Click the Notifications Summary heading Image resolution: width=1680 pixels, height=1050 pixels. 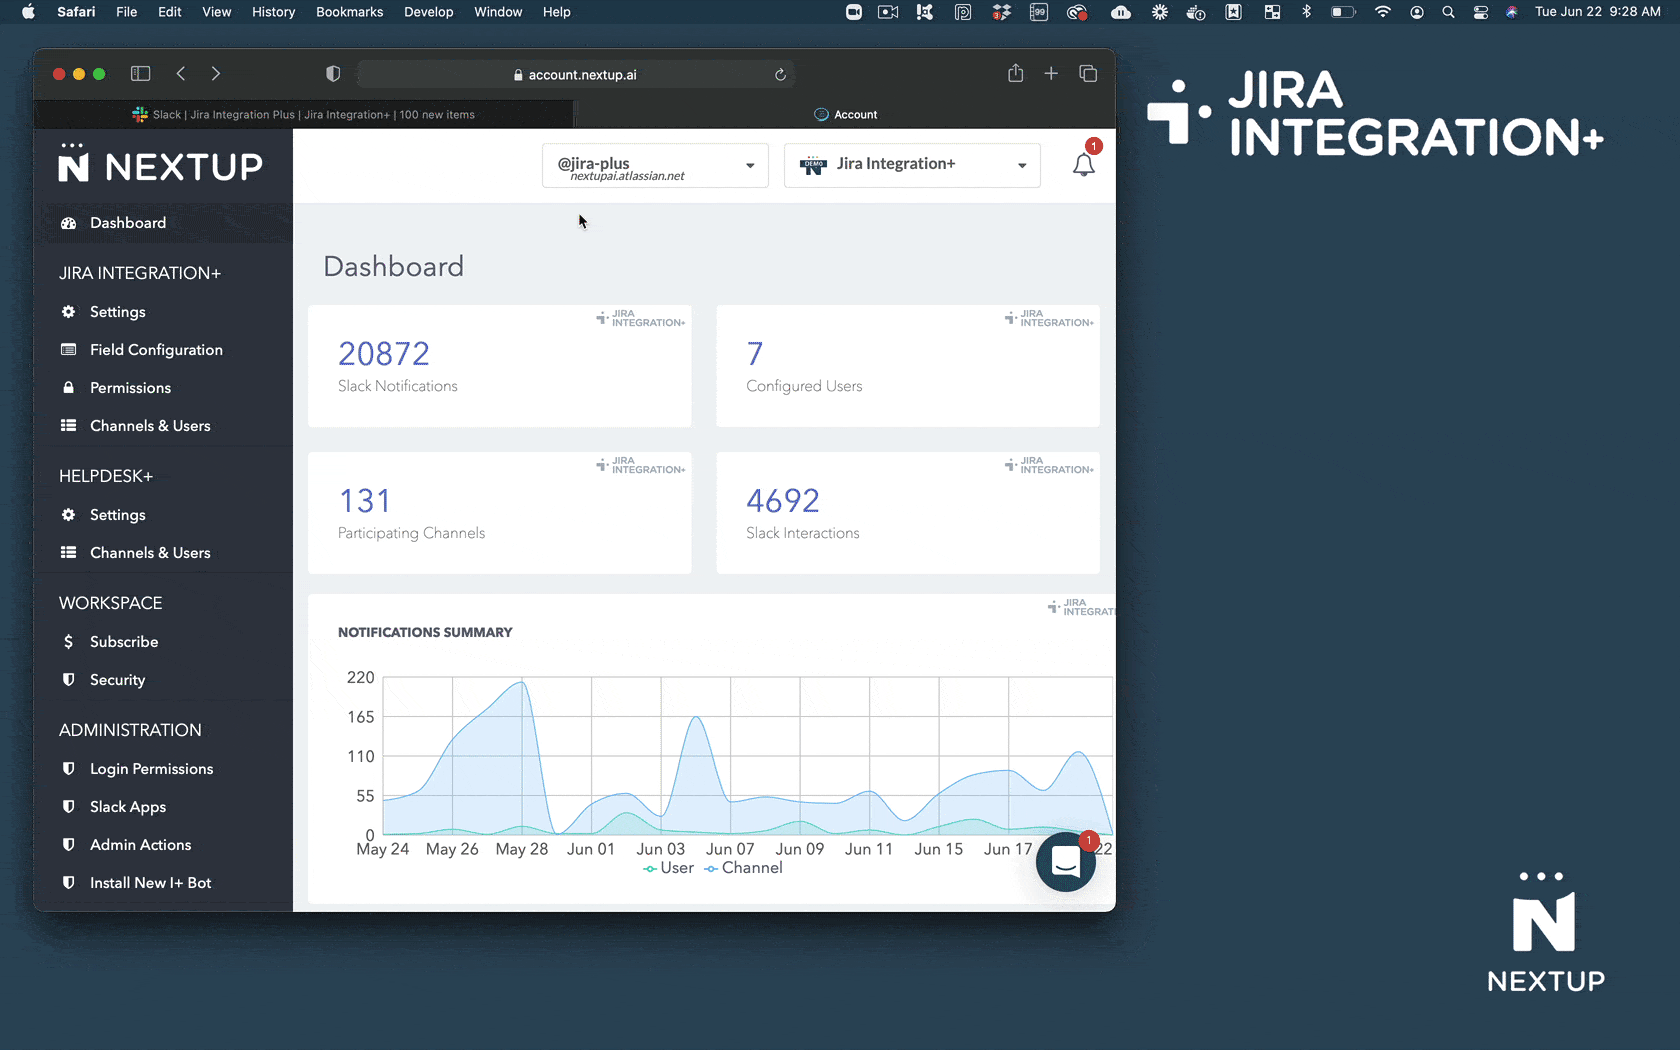coord(425,632)
